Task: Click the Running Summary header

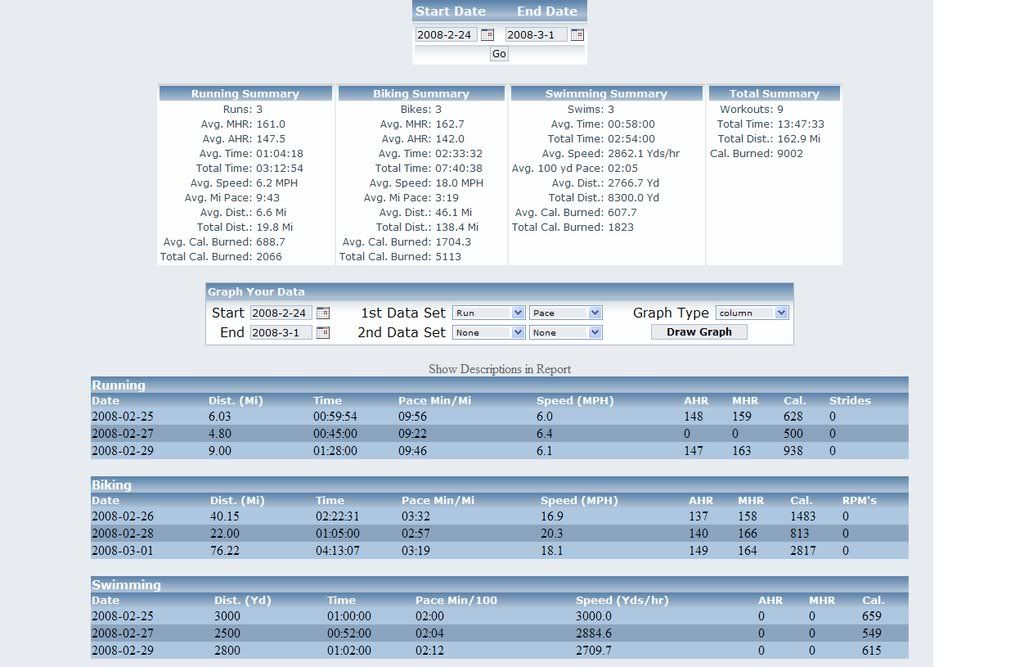Action: (245, 93)
